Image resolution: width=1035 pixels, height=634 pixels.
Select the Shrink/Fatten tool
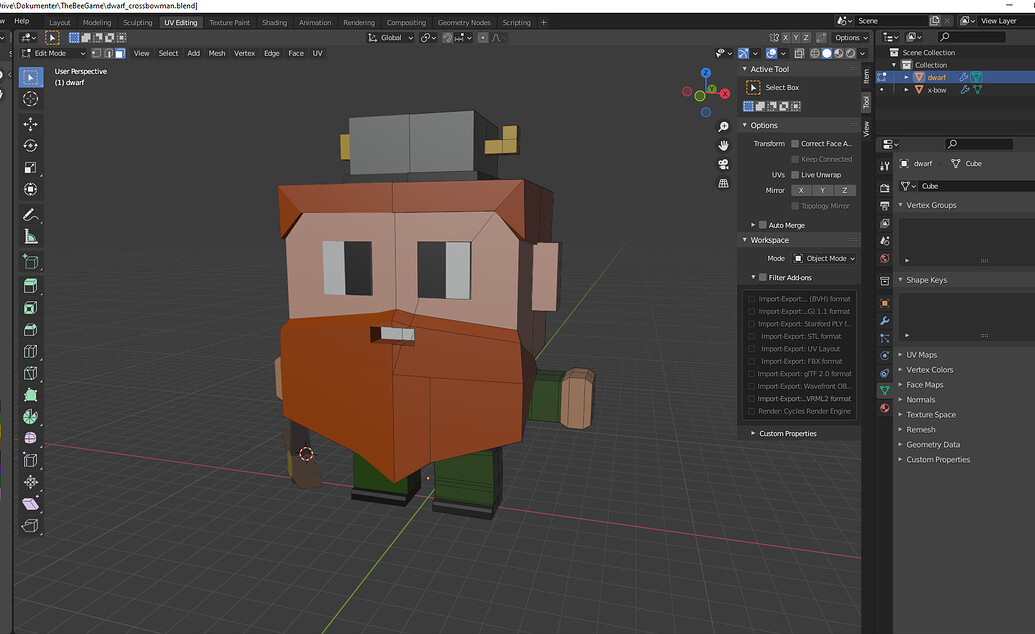pyautogui.click(x=30, y=481)
